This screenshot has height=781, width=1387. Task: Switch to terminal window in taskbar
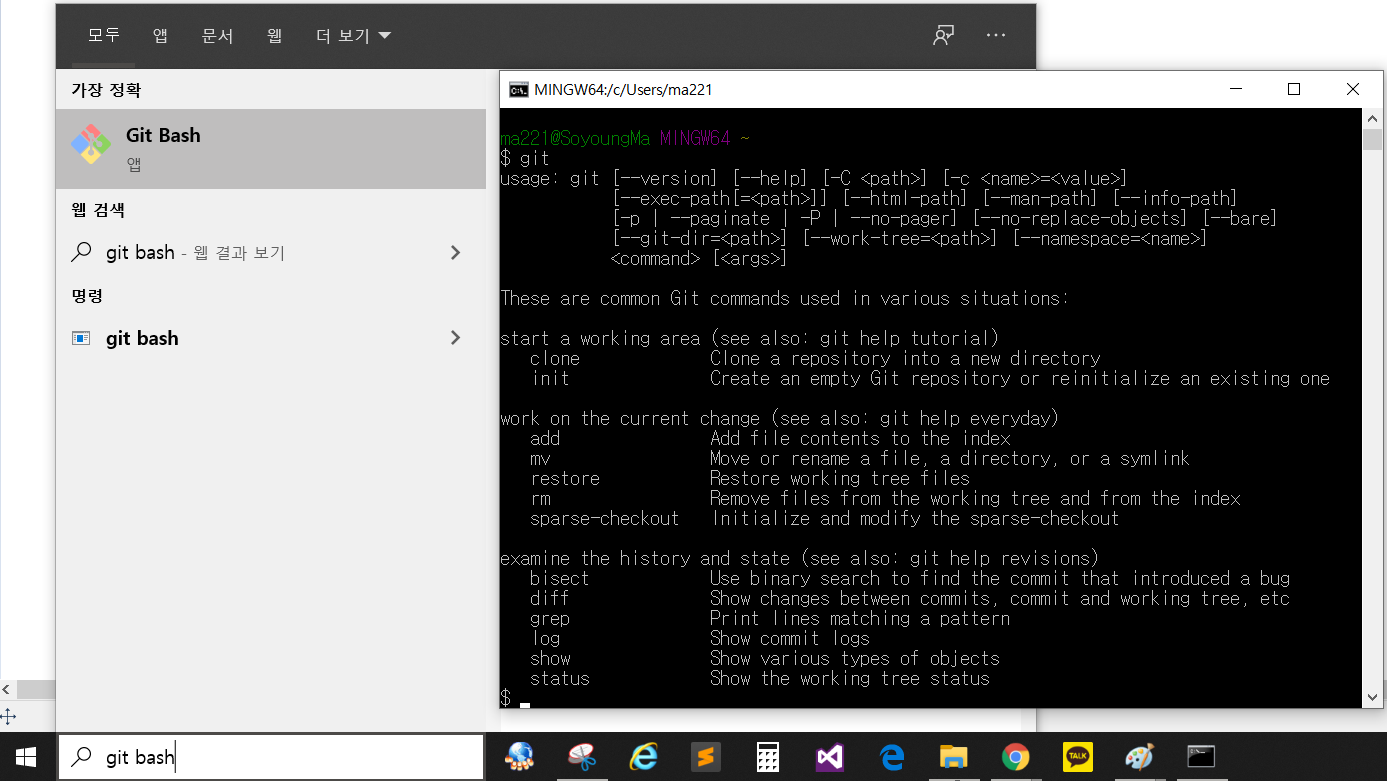1201,757
